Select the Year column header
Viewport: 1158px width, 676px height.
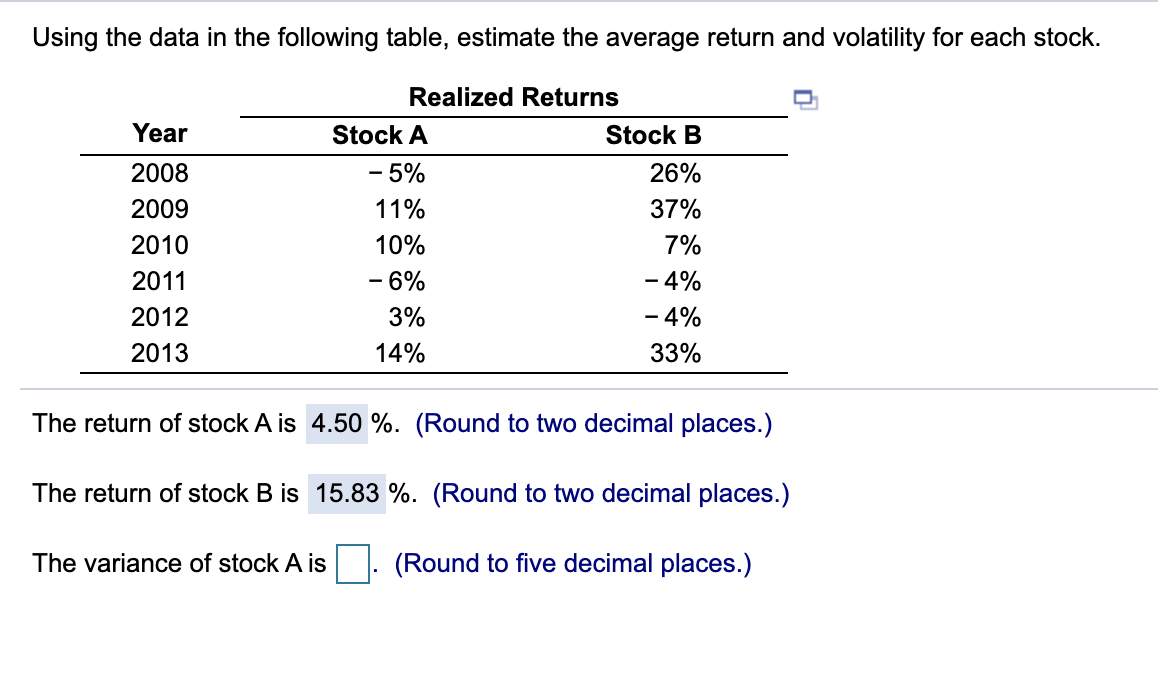[x=160, y=134]
